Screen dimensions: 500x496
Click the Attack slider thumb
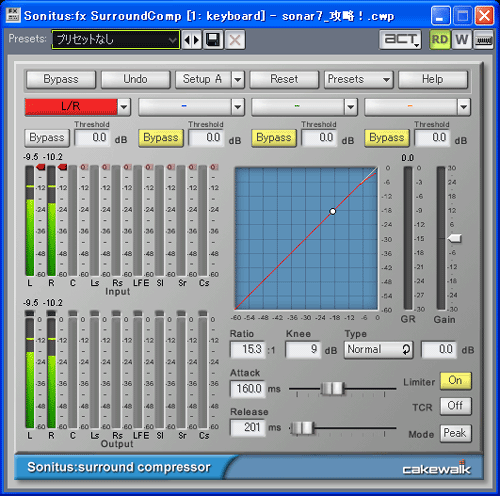pyautogui.click(x=333, y=388)
